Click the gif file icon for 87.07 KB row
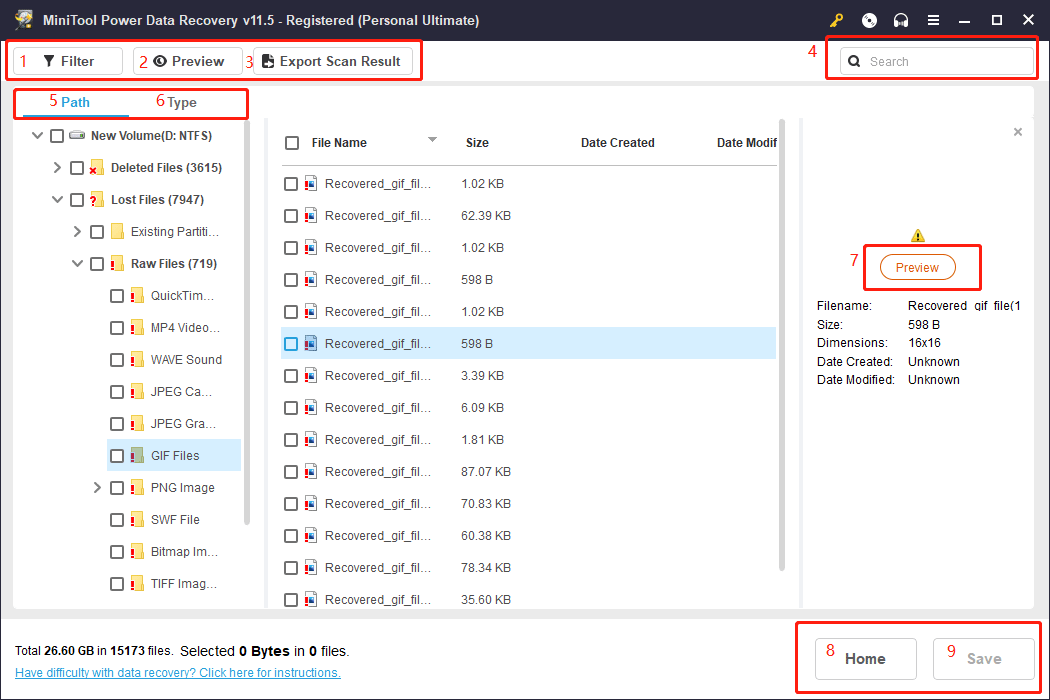1050x700 pixels. pos(311,472)
